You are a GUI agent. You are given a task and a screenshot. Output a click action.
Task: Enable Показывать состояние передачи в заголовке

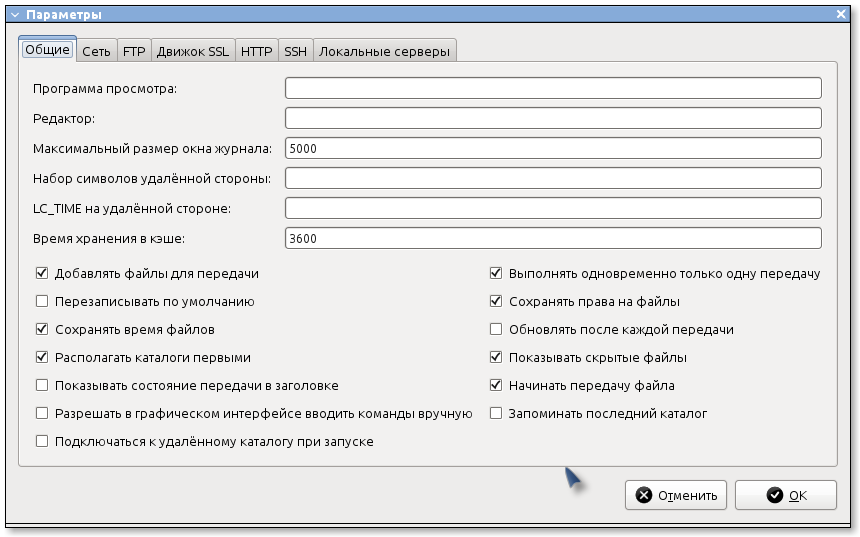click(x=42, y=385)
